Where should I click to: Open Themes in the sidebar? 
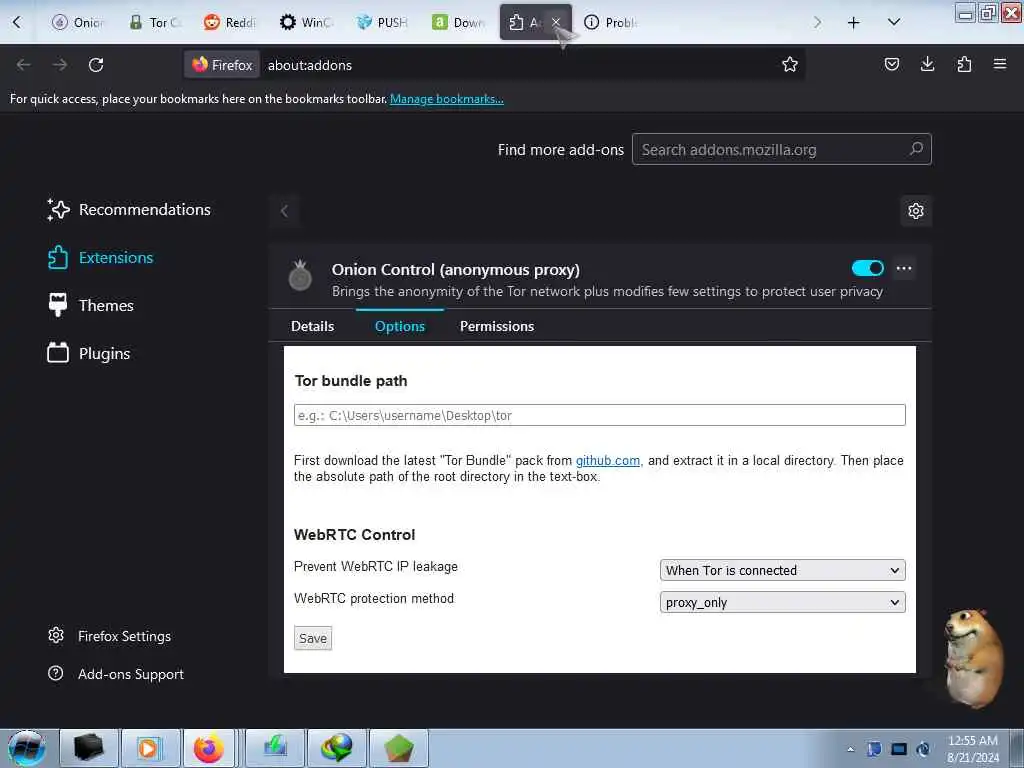pos(91,305)
